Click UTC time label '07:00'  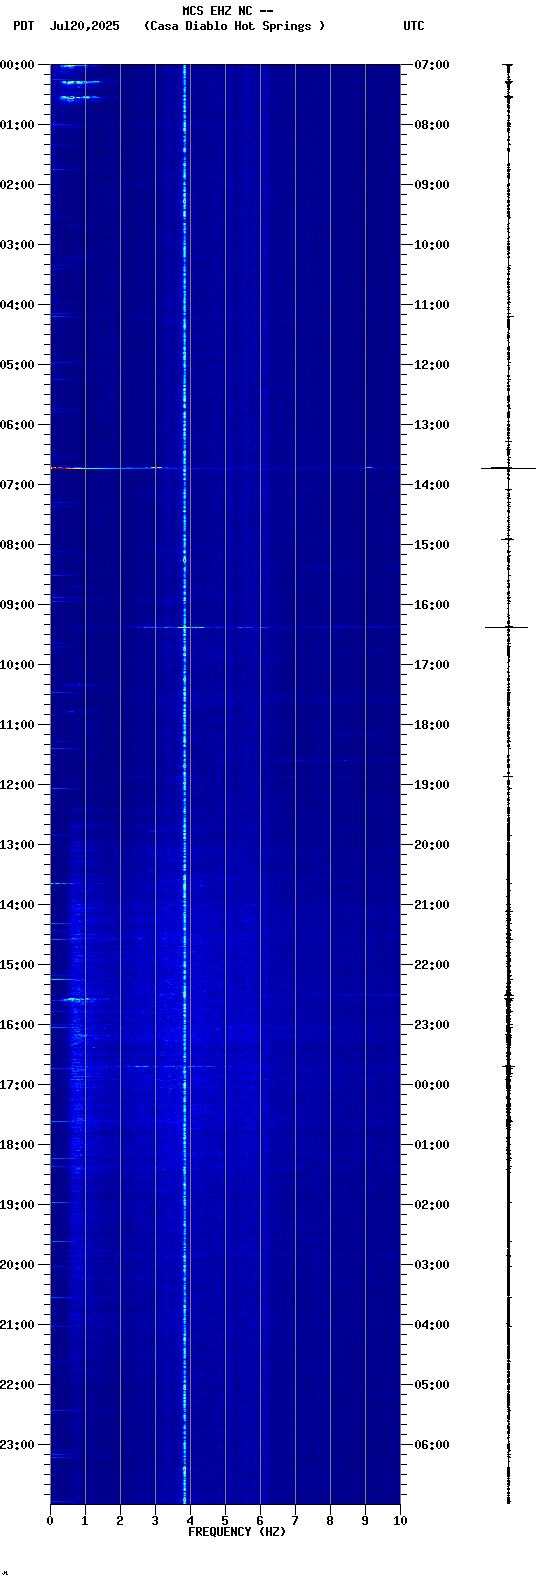(x=432, y=65)
